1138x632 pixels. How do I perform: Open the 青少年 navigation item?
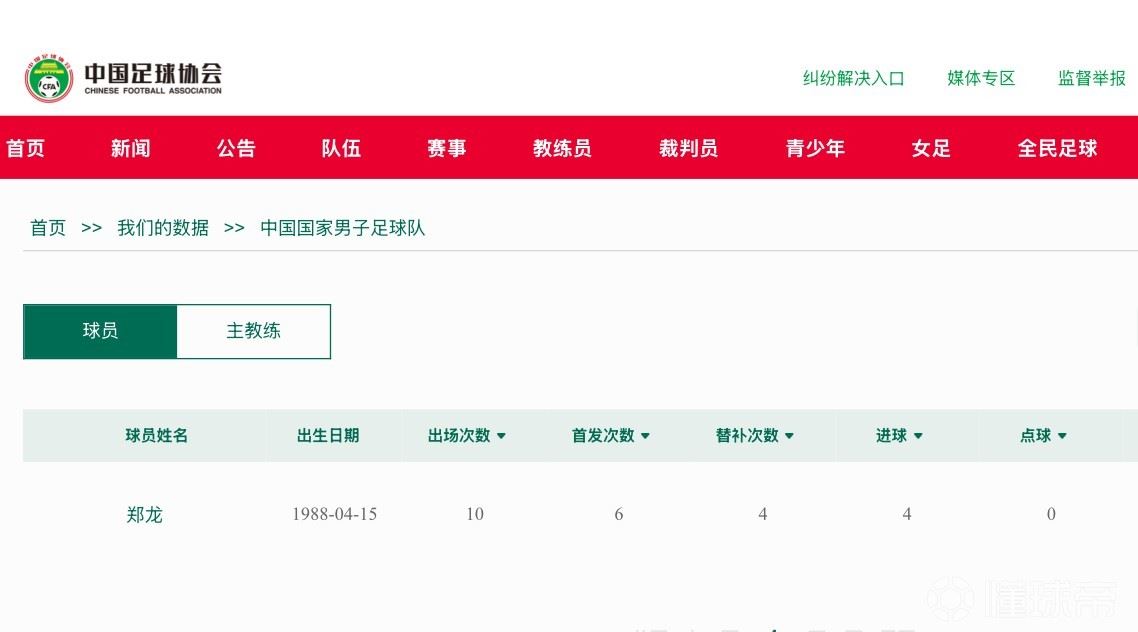pos(815,148)
